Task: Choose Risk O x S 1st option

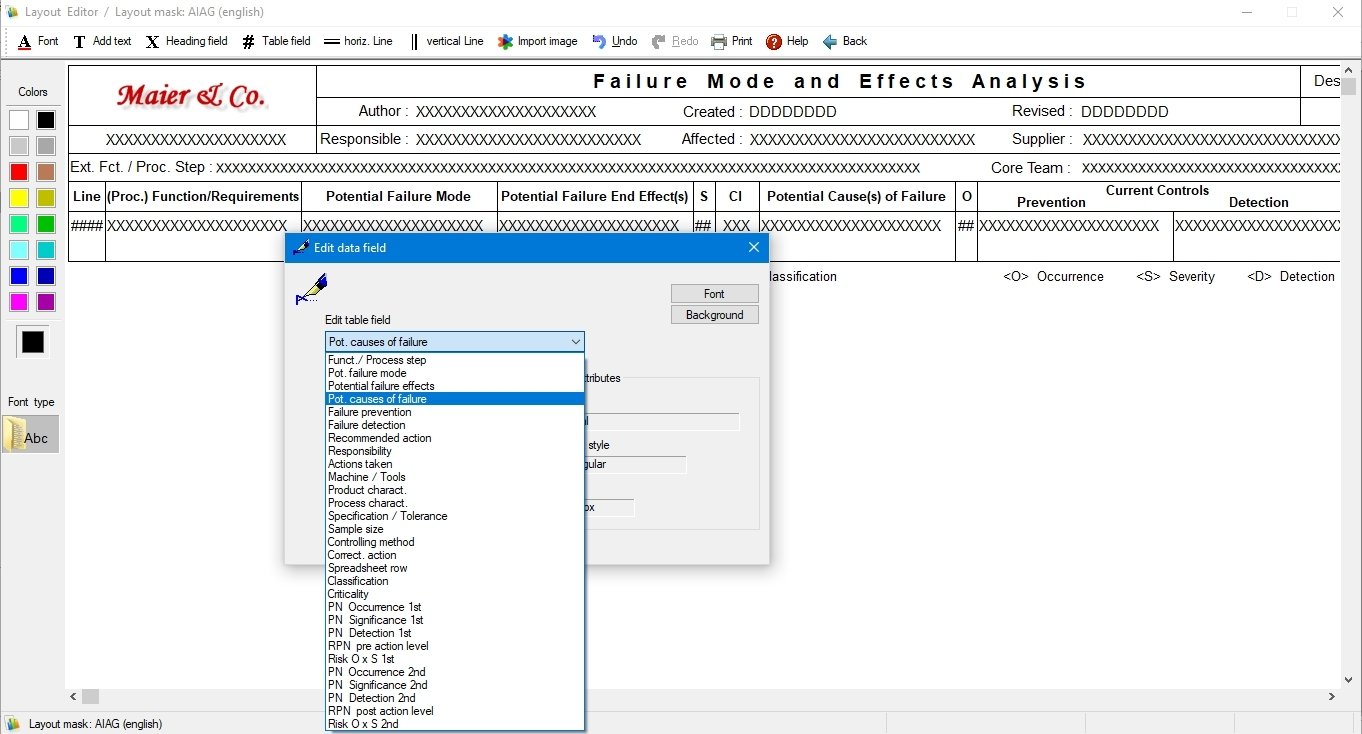Action: click(455, 659)
